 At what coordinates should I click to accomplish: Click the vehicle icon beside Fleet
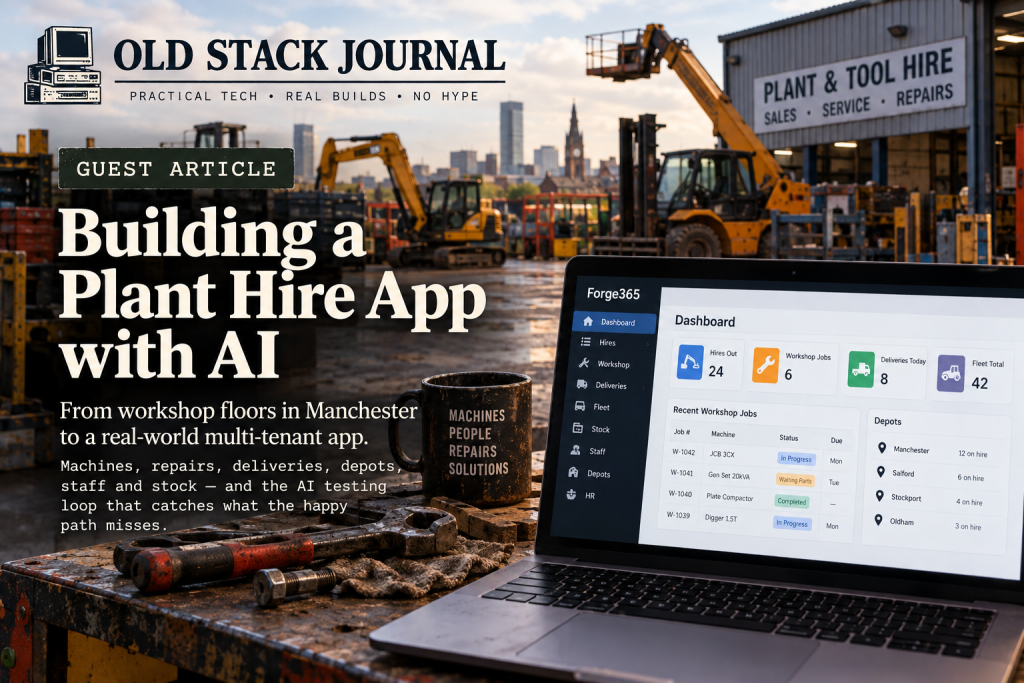pyautogui.click(x=580, y=406)
